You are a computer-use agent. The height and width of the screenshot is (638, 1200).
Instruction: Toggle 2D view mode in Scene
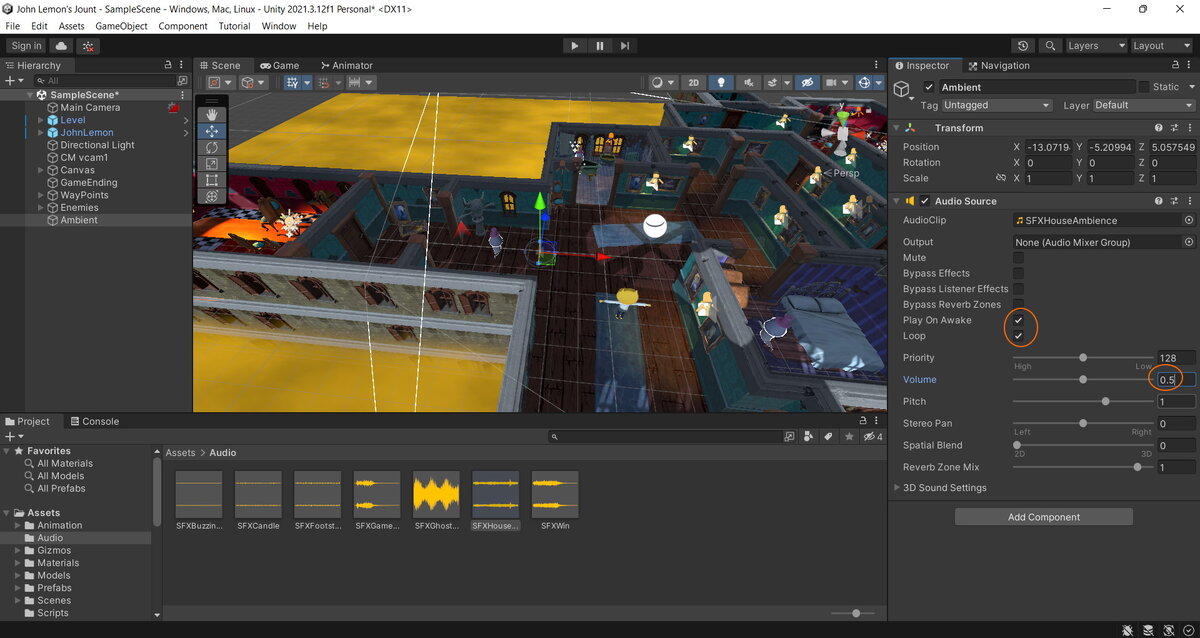click(x=694, y=83)
